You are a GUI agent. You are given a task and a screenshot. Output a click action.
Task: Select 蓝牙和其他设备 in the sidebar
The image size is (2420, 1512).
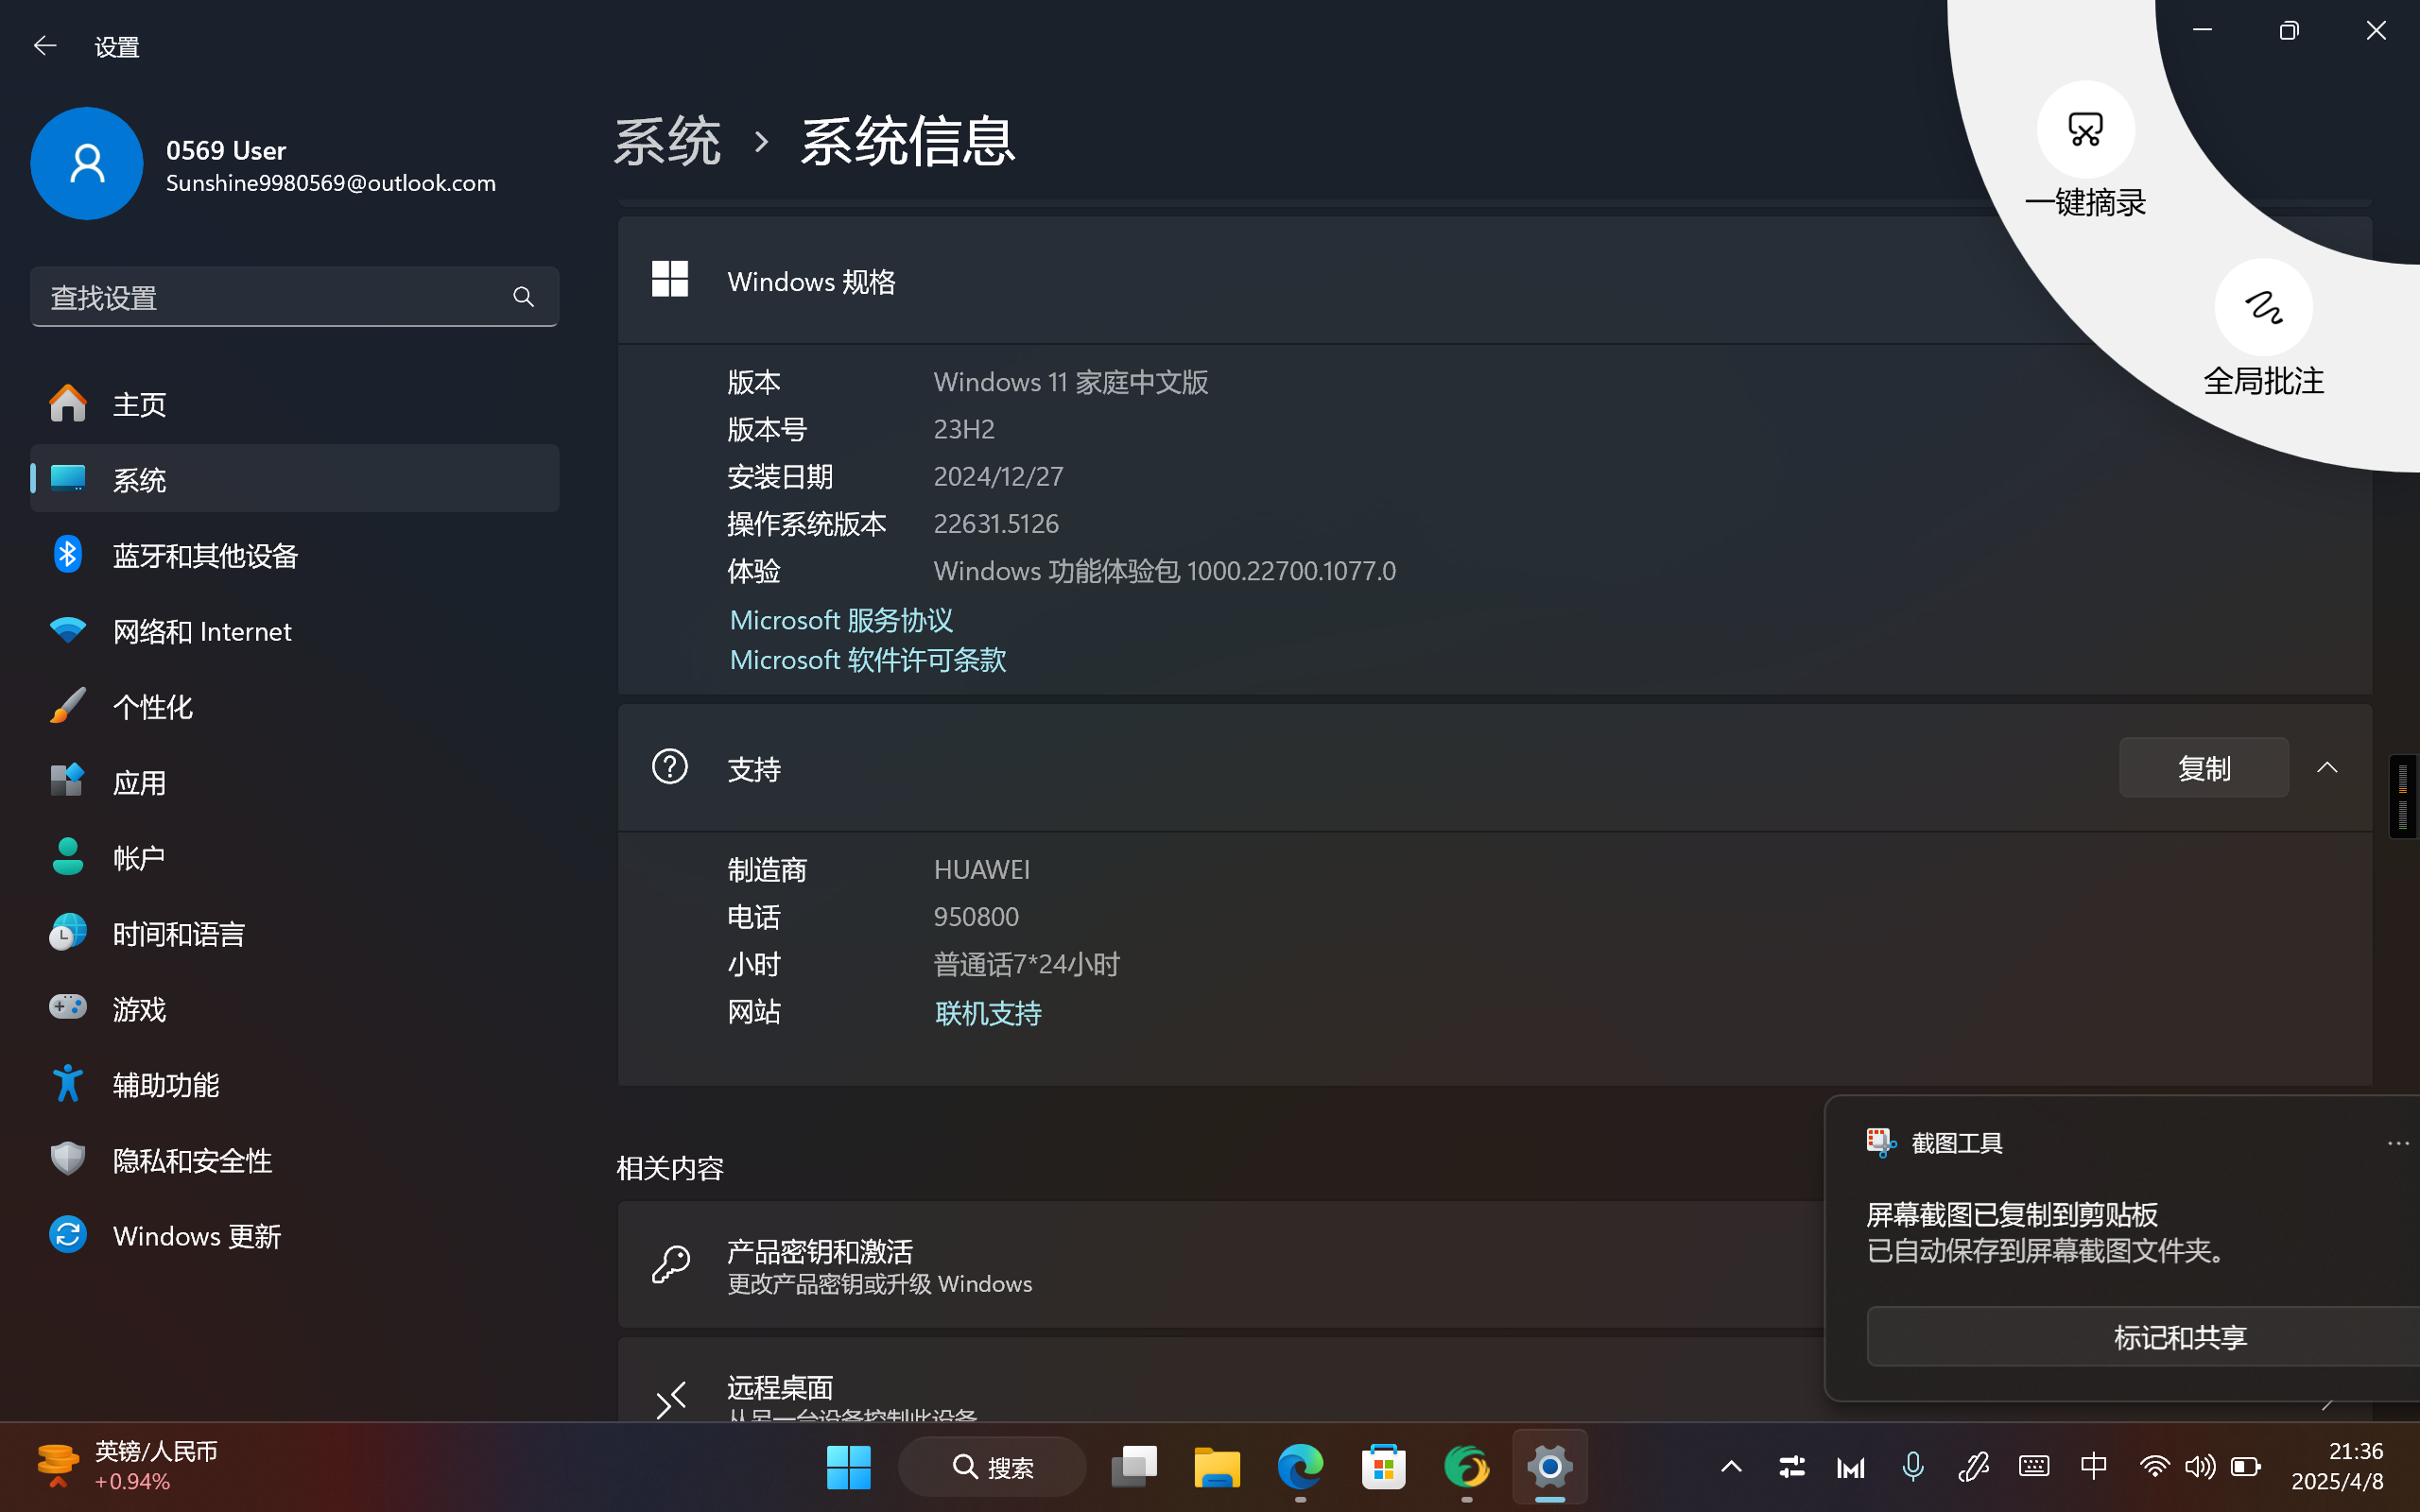coord(205,556)
